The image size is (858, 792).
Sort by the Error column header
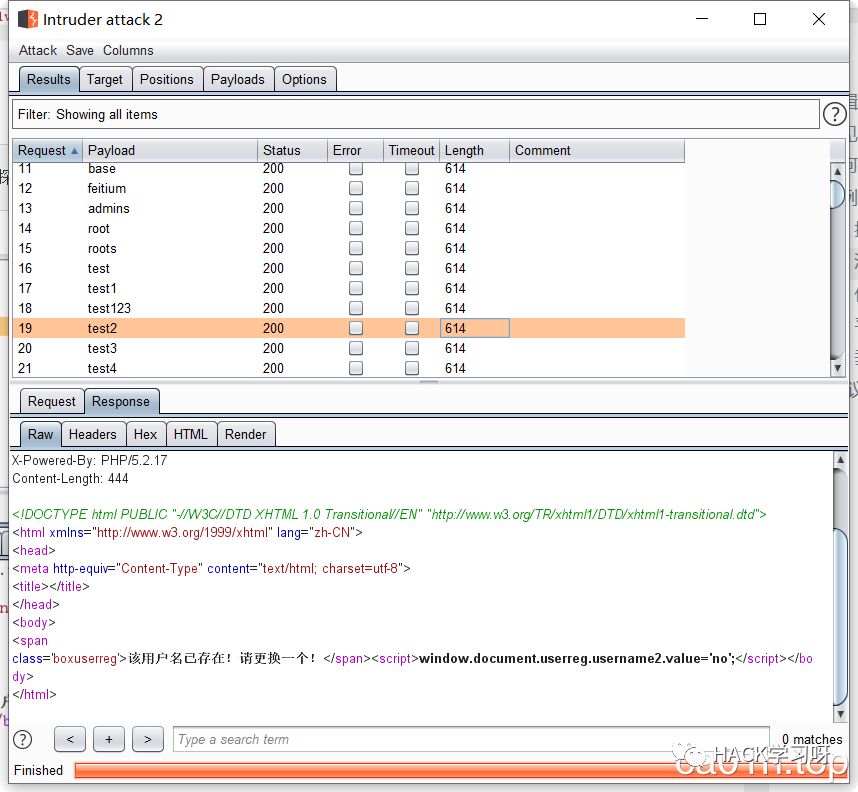(x=355, y=151)
